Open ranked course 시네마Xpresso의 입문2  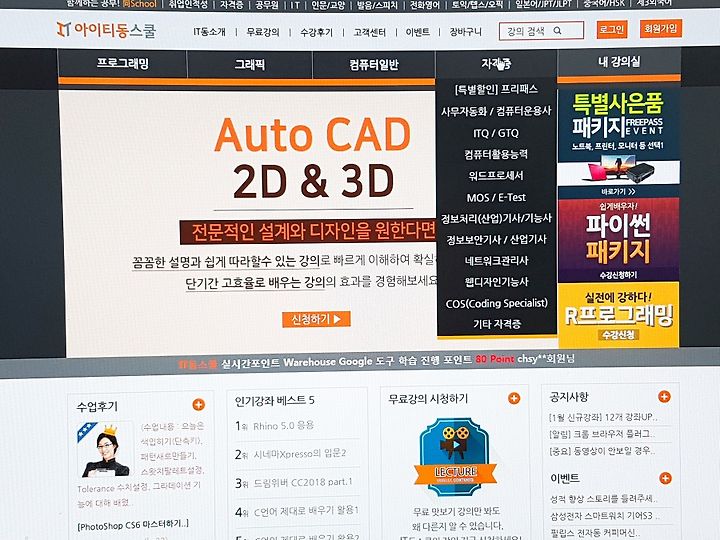pos(300,454)
